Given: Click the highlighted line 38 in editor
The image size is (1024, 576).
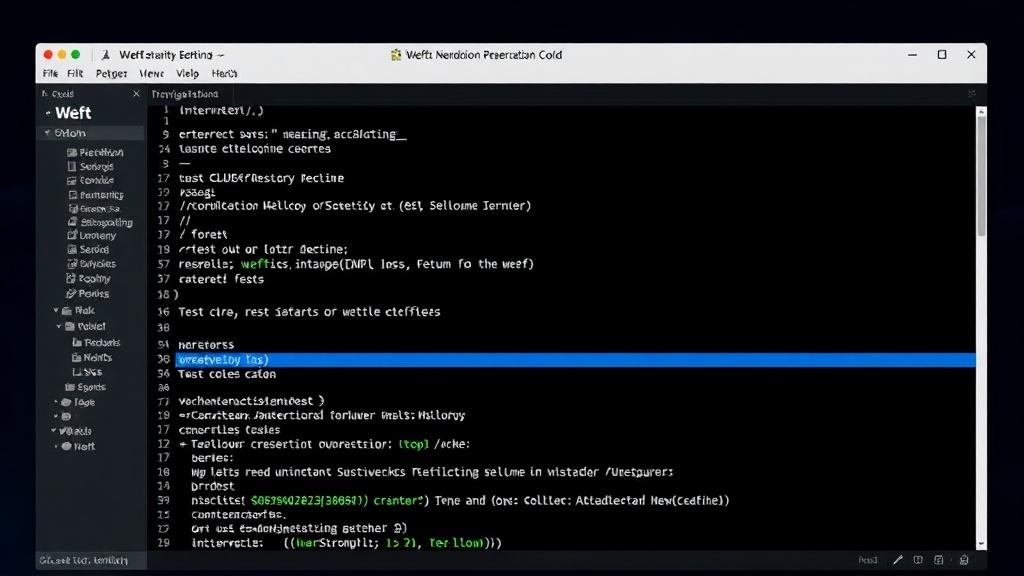Looking at the screenshot, I should click(x=575, y=360).
